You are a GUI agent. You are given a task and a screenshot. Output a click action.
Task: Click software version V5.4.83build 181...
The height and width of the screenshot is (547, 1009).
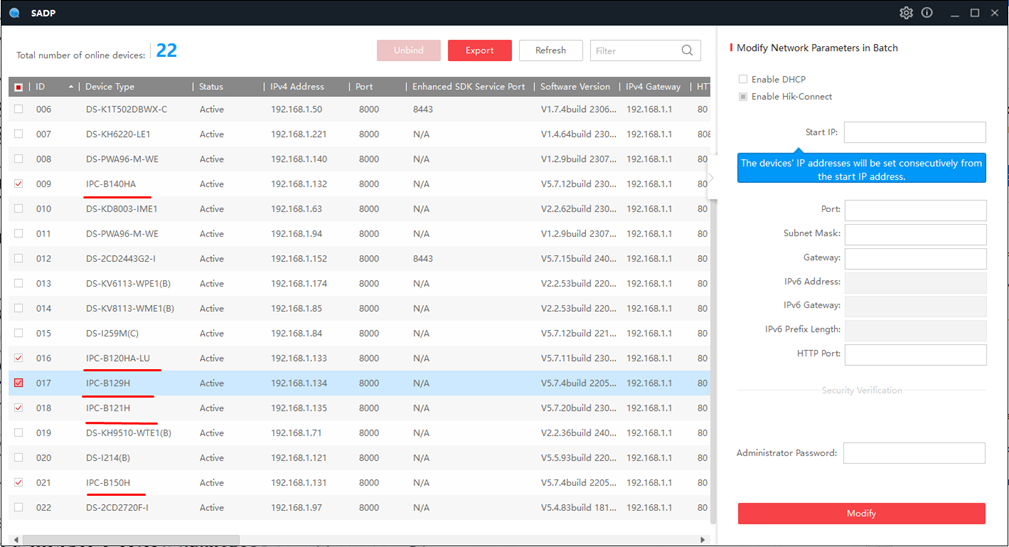pos(579,507)
